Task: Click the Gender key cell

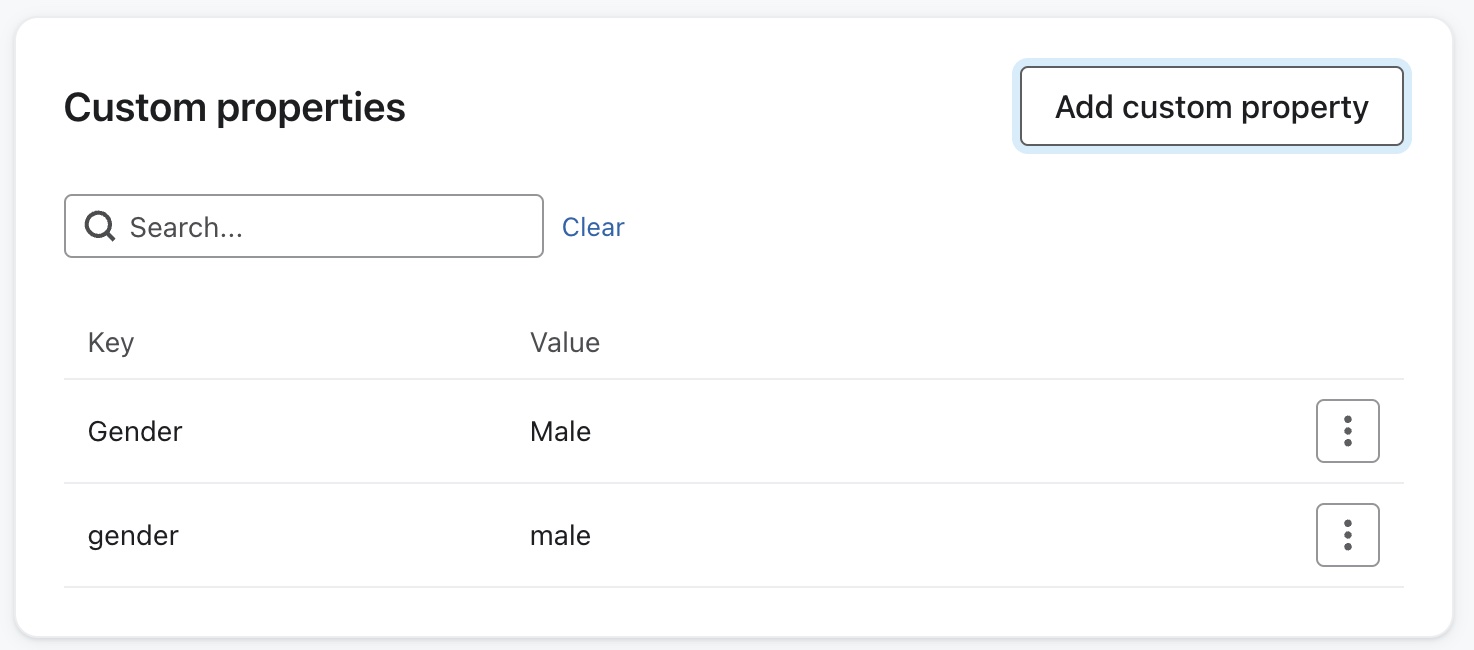Action: 134,431
